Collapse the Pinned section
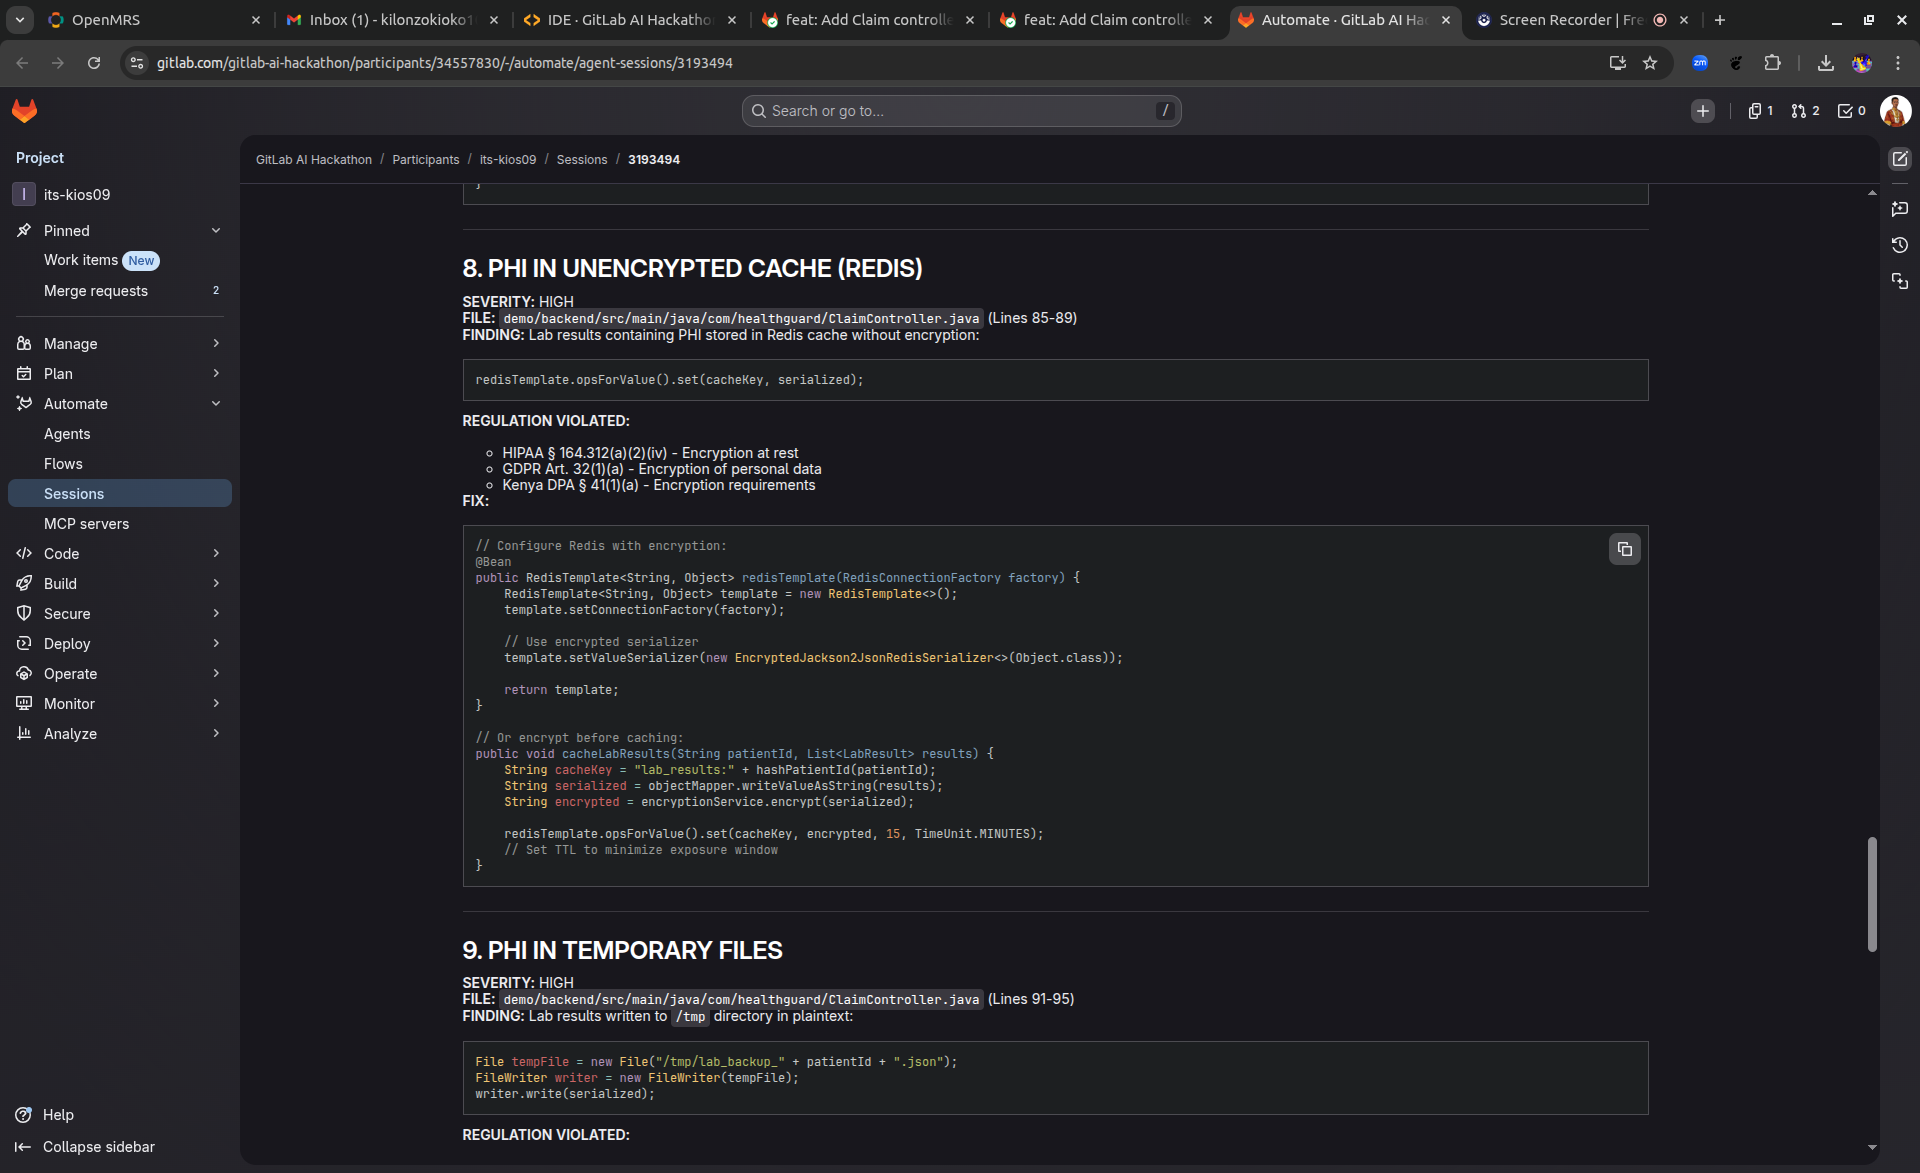Screen dimensions: 1920x1173 tap(216, 231)
